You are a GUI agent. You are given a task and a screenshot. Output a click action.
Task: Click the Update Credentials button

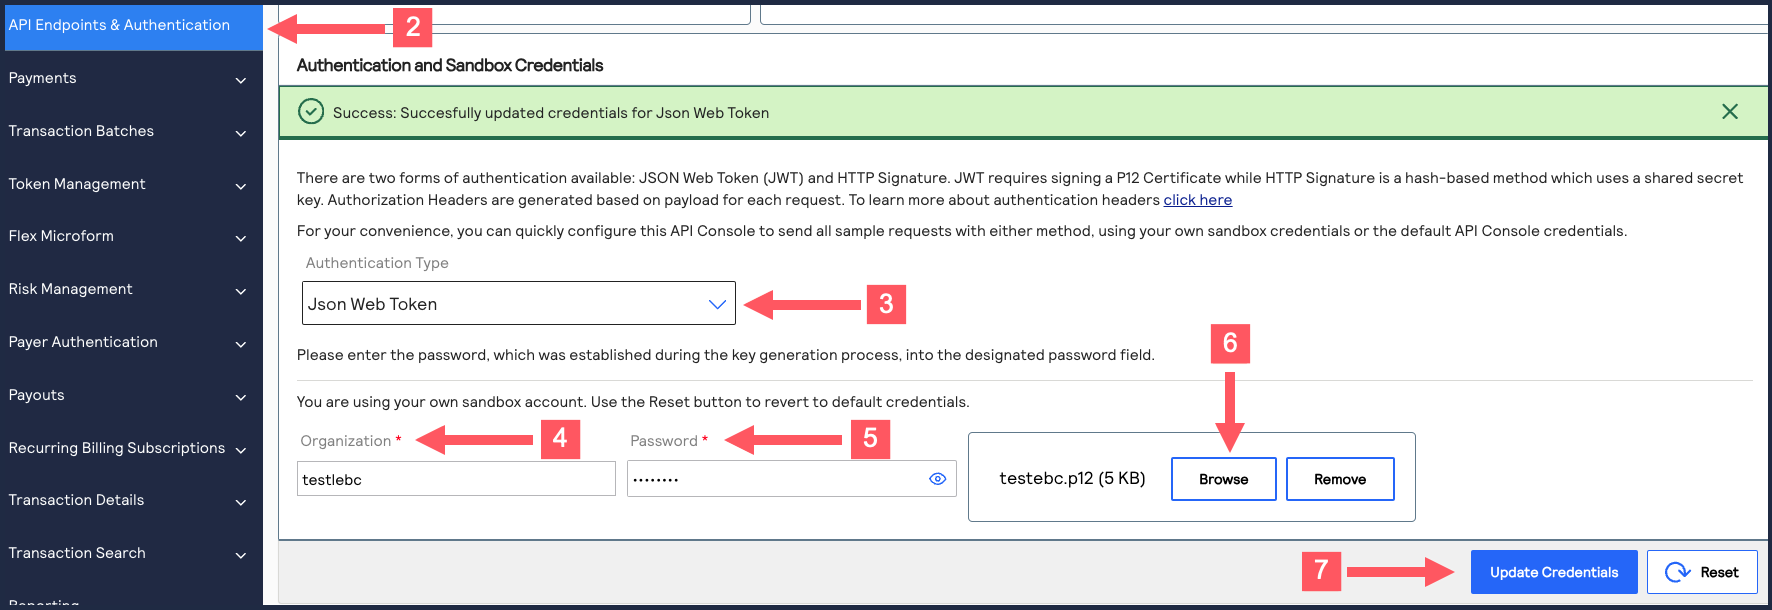pyautogui.click(x=1553, y=572)
